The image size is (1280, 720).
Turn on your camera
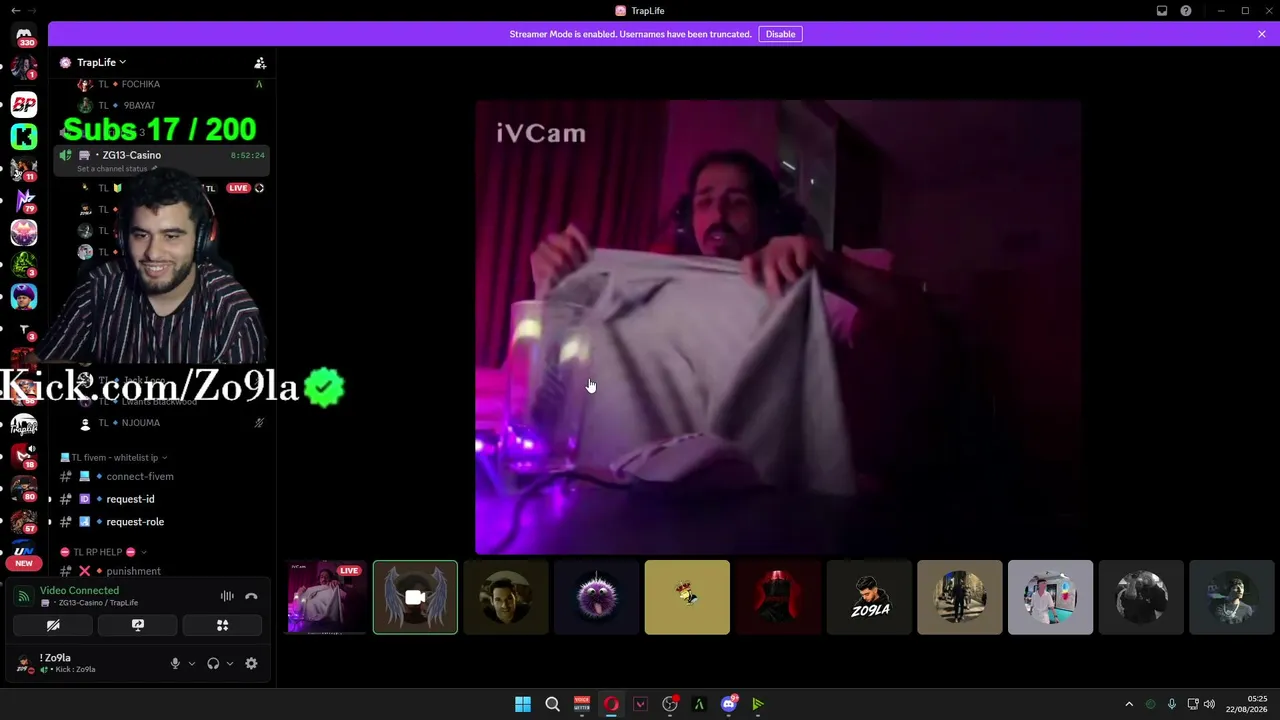[x=53, y=625]
